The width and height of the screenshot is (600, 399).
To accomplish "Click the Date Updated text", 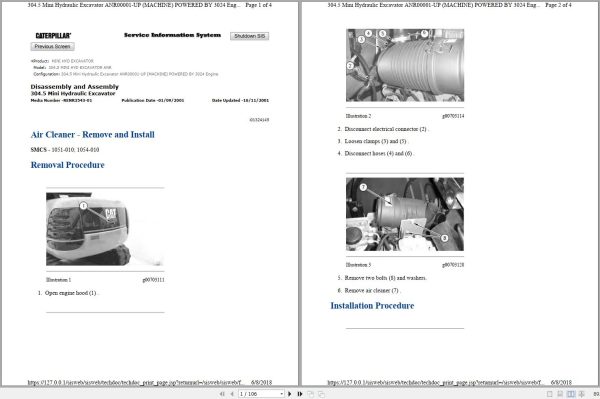I will pos(240,101).
